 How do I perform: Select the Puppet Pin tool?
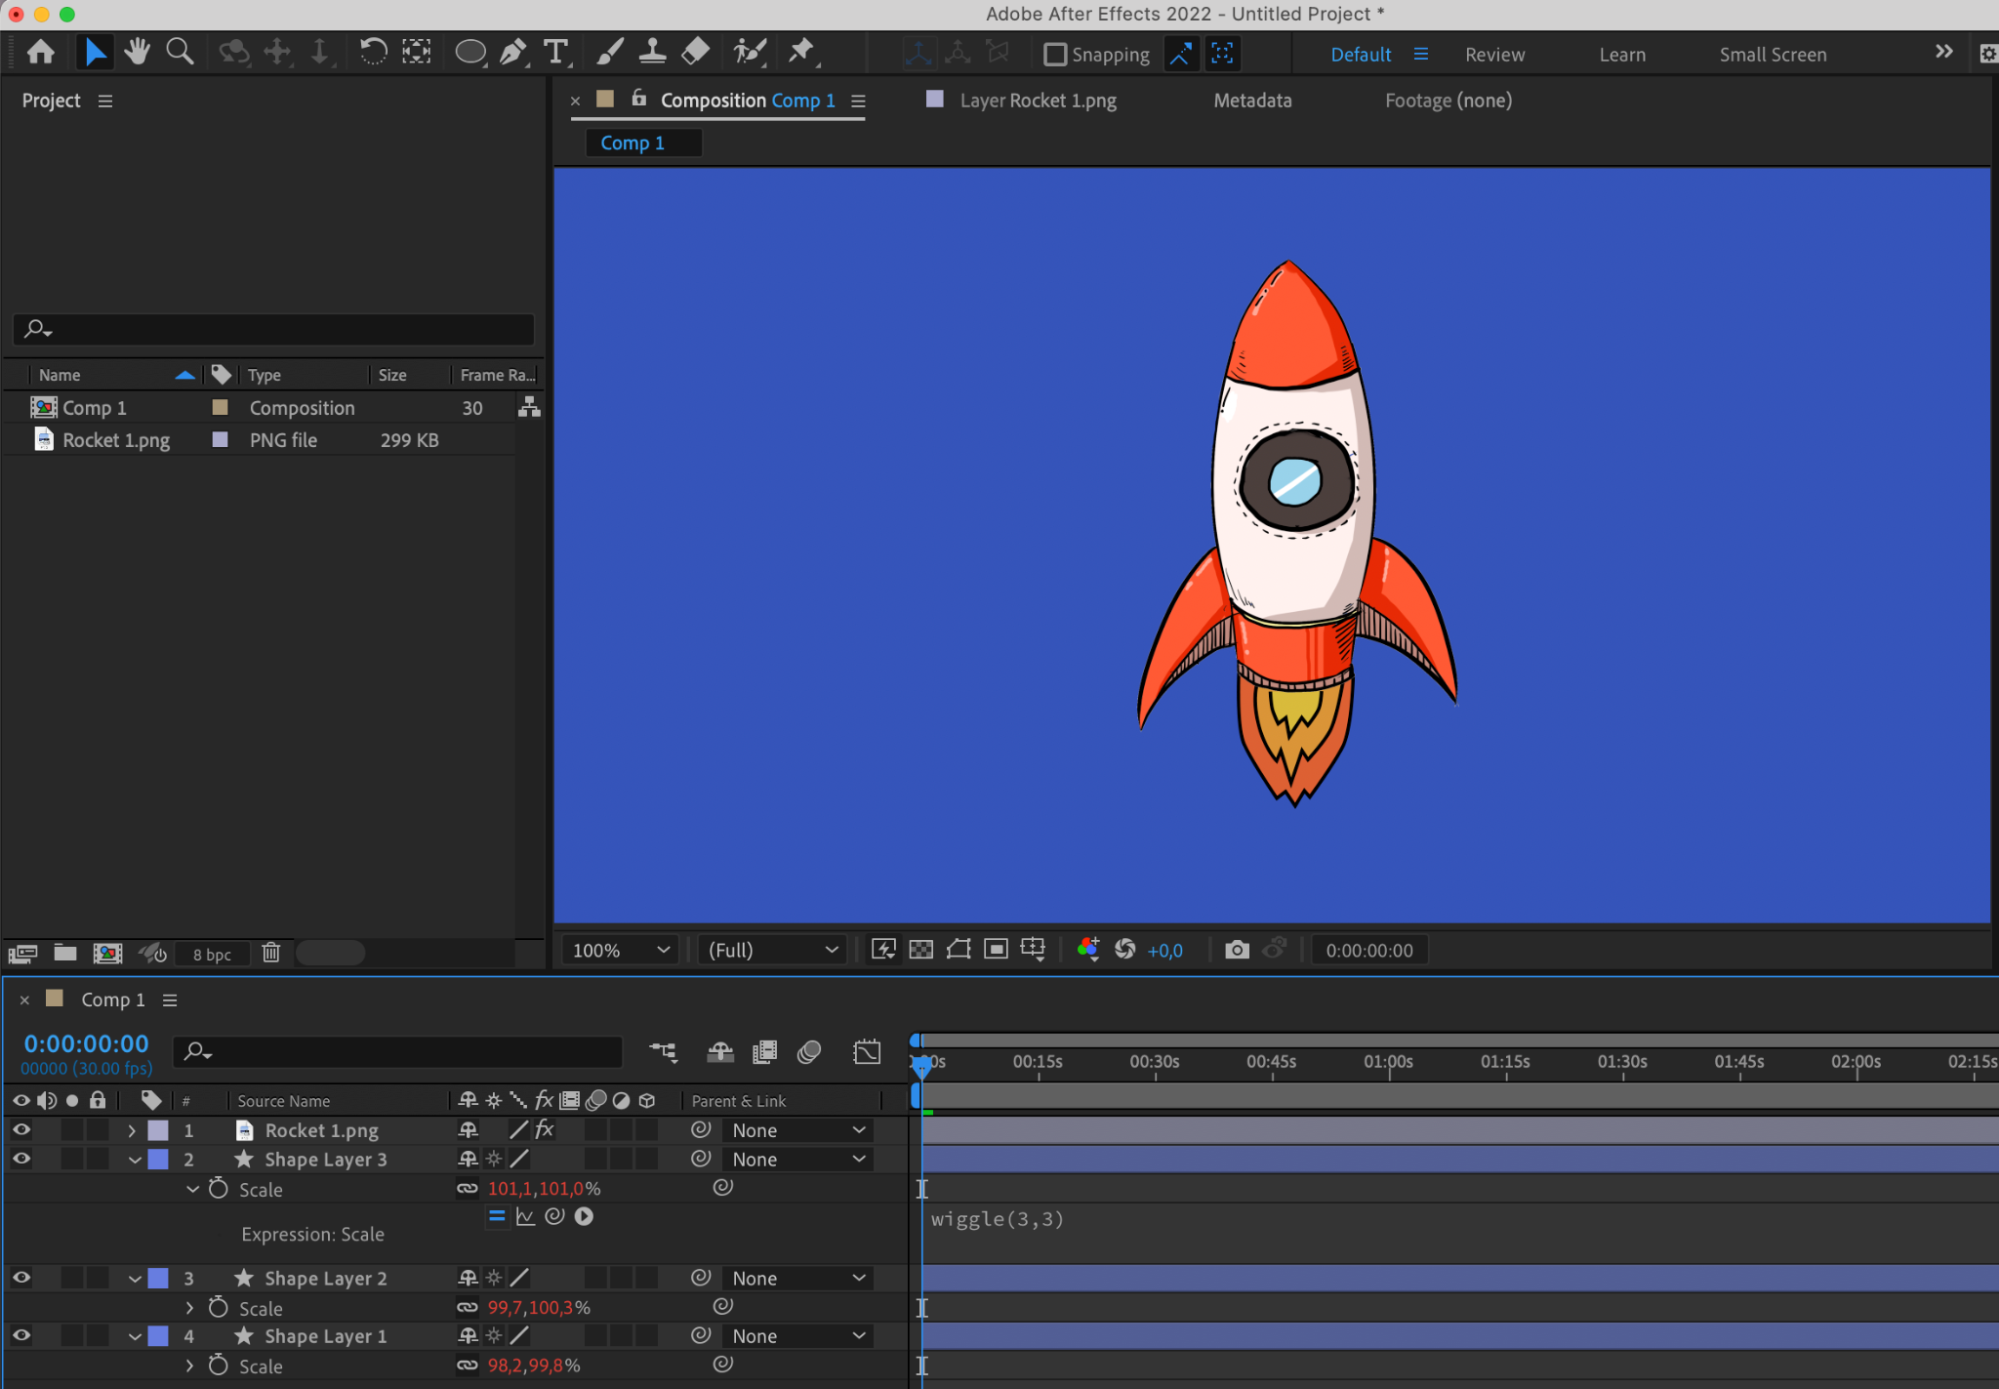click(x=801, y=52)
